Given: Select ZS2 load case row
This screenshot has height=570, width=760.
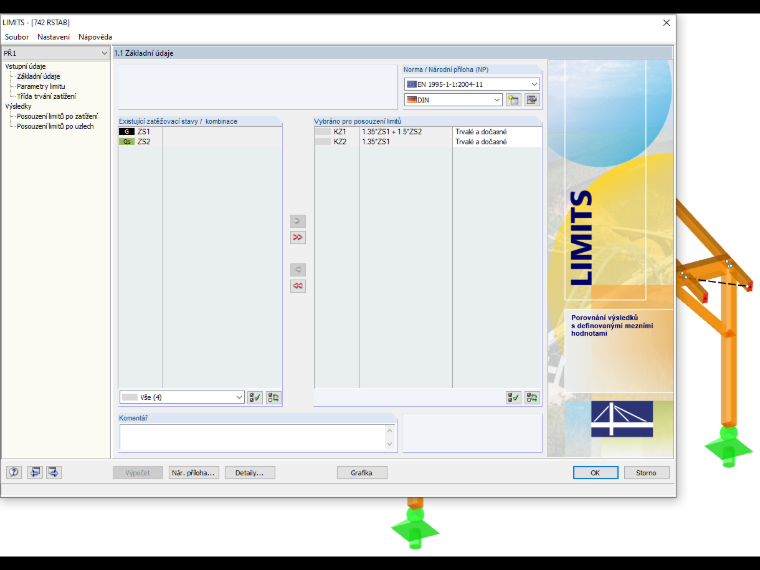Looking at the screenshot, I should coord(200,142).
